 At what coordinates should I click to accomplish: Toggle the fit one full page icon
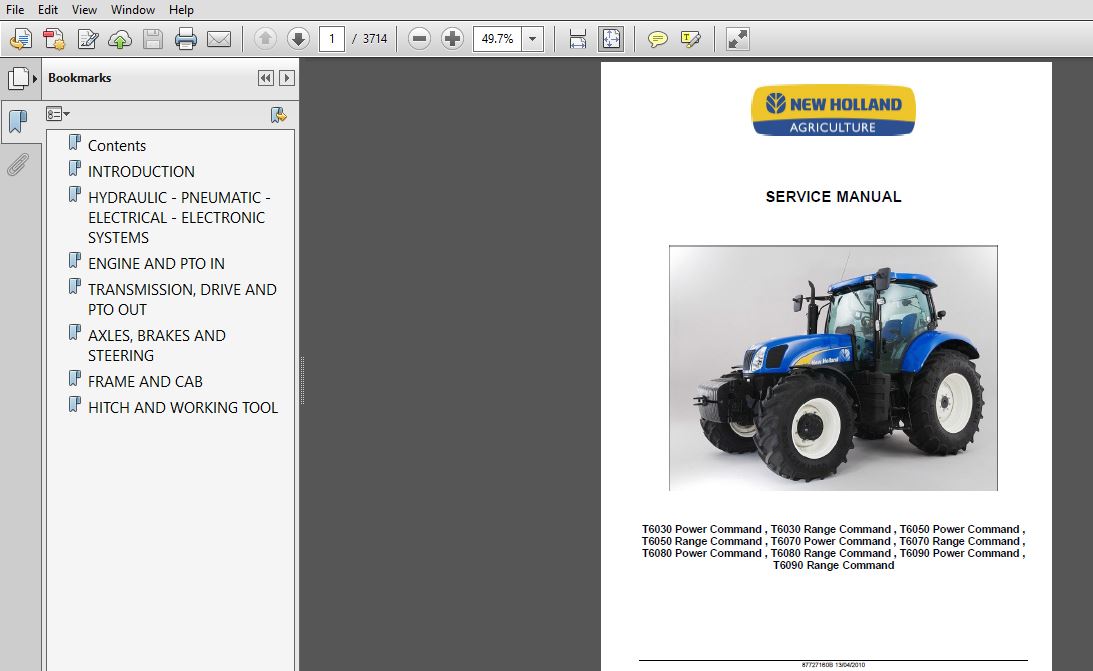(x=611, y=39)
